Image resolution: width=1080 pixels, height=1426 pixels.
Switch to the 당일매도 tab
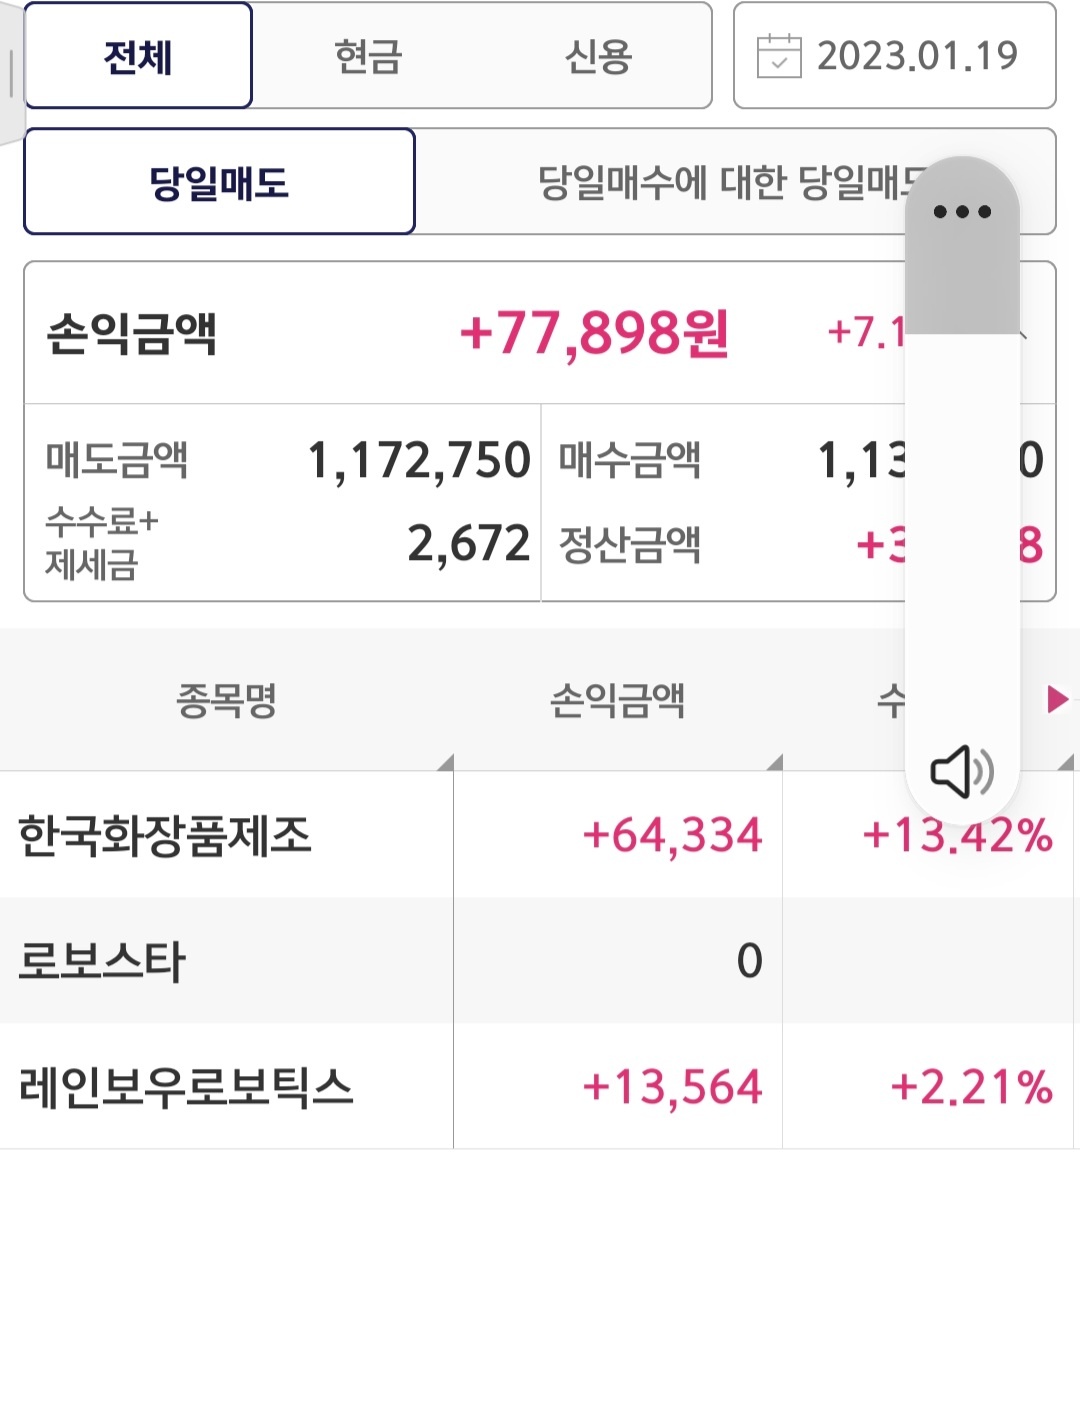coord(219,182)
